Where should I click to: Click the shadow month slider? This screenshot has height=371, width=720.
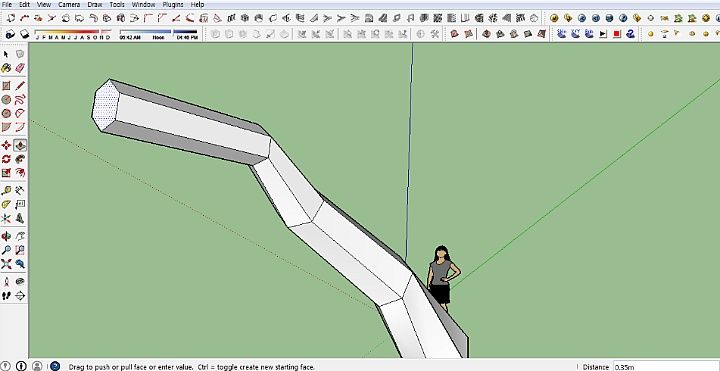point(73,32)
